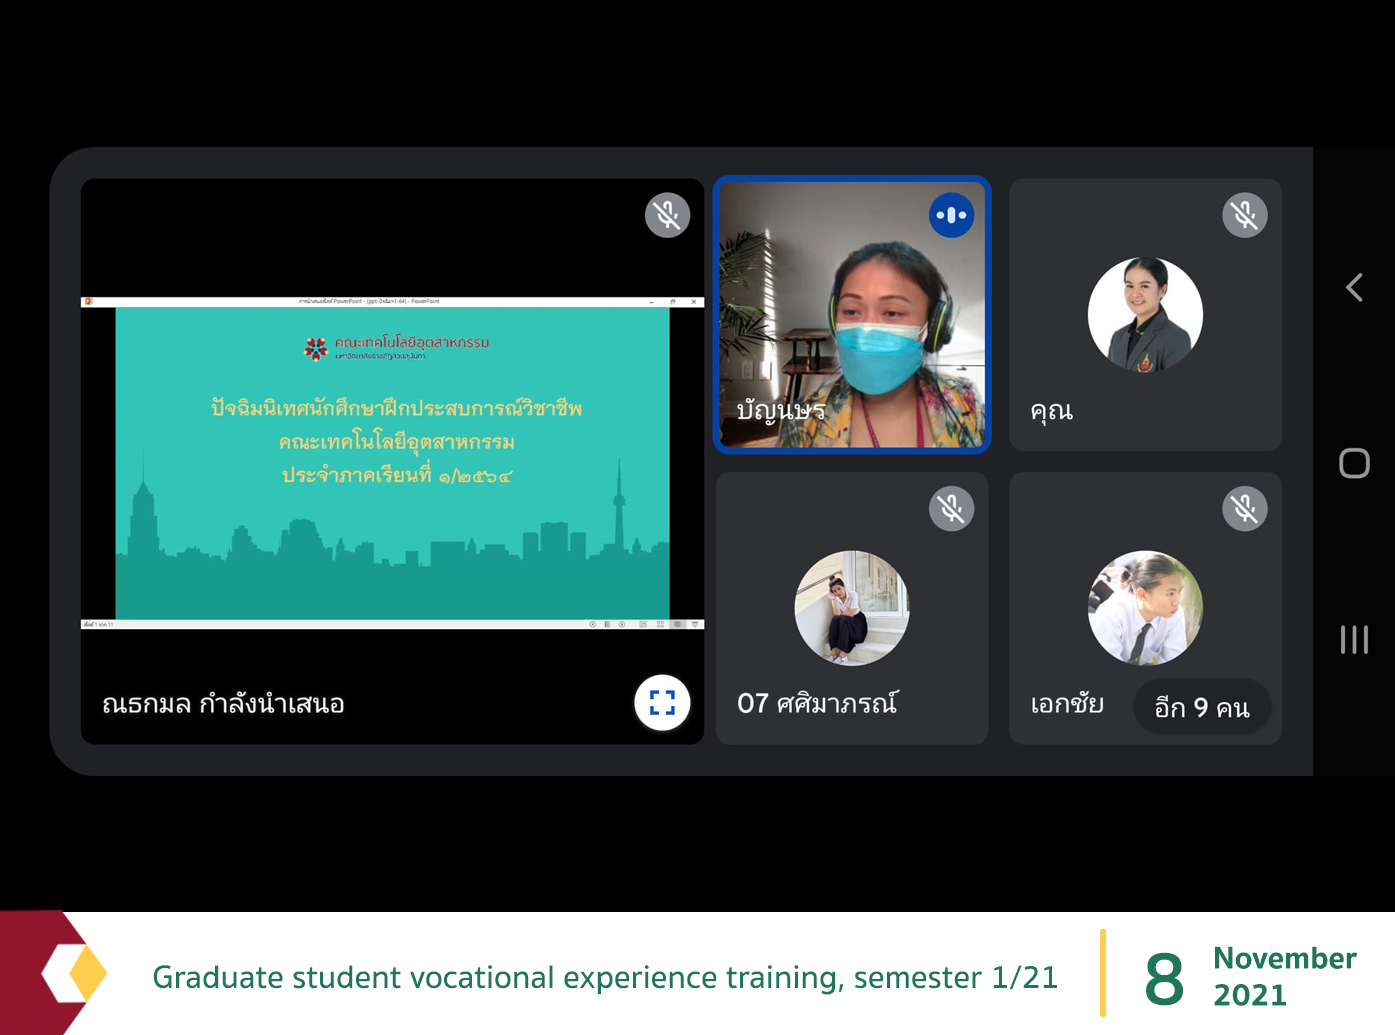Click the 07 ศศิมาภรณ์ name label
This screenshot has height=1035, width=1395.
pyautogui.click(x=817, y=704)
